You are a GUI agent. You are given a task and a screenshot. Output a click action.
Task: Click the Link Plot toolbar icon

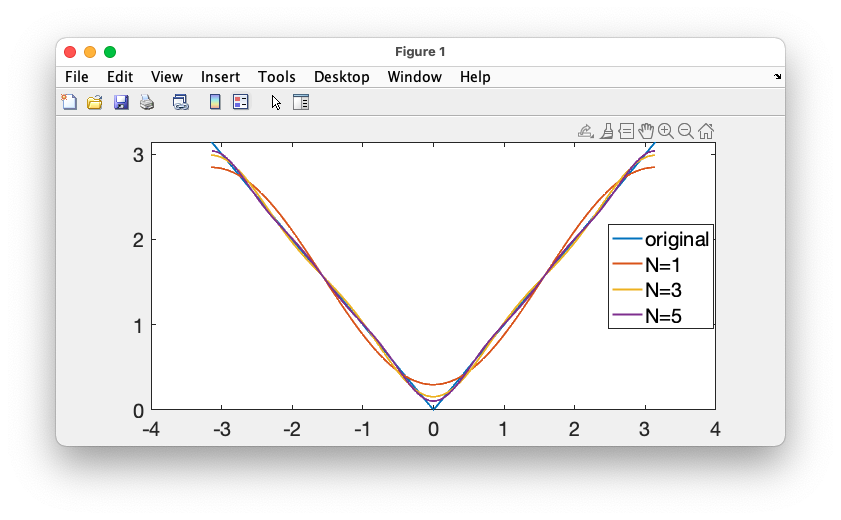click(x=181, y=102)
